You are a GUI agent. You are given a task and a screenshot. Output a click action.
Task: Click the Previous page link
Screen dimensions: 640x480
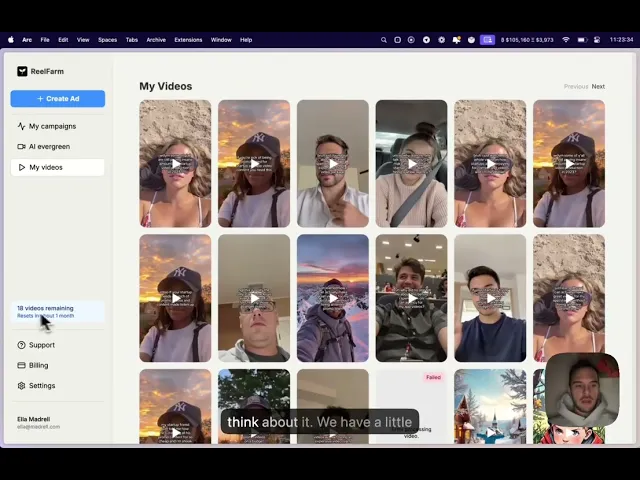(576, 87)
